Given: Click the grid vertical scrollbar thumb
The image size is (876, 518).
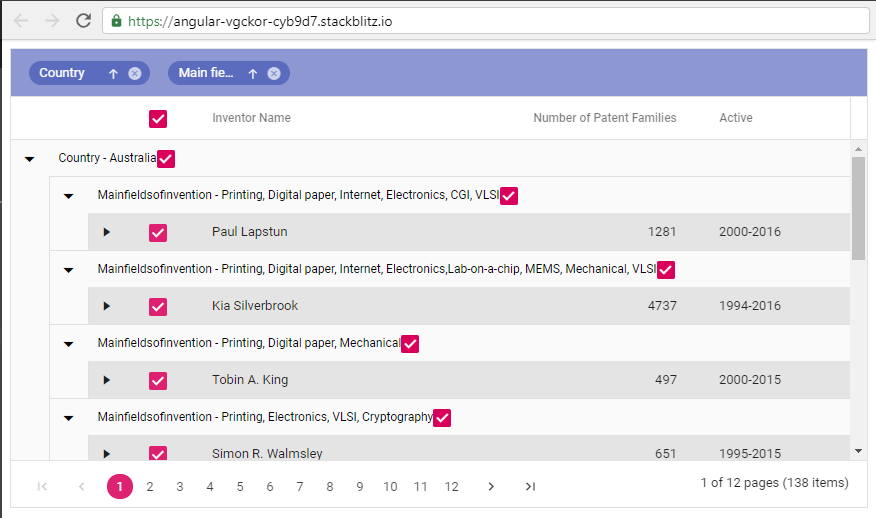Looking at the screenshot, I should pos(858,207).
